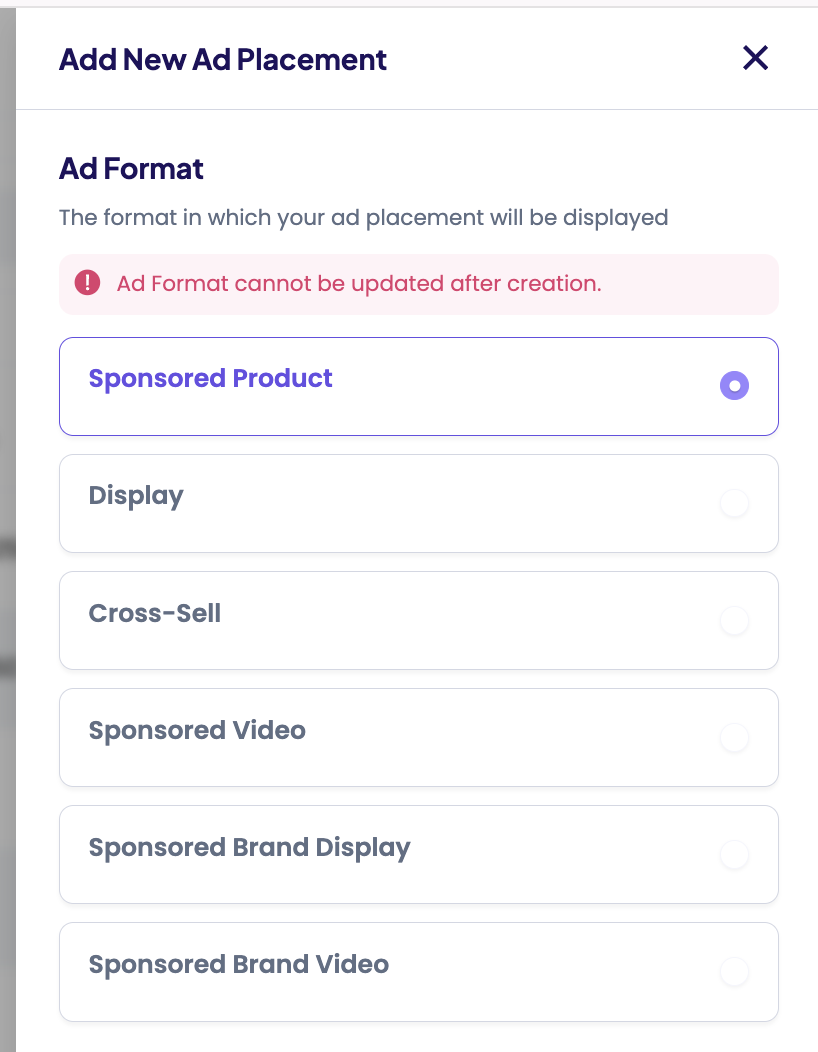The image size is (818, 1052).
Task: Select the Sponsored Product radio button
Action: (x=734, y=385)
